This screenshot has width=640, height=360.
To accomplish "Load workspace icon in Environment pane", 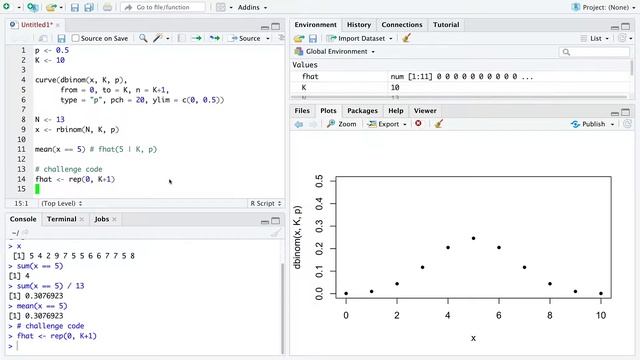I will [x=299, y=38].
